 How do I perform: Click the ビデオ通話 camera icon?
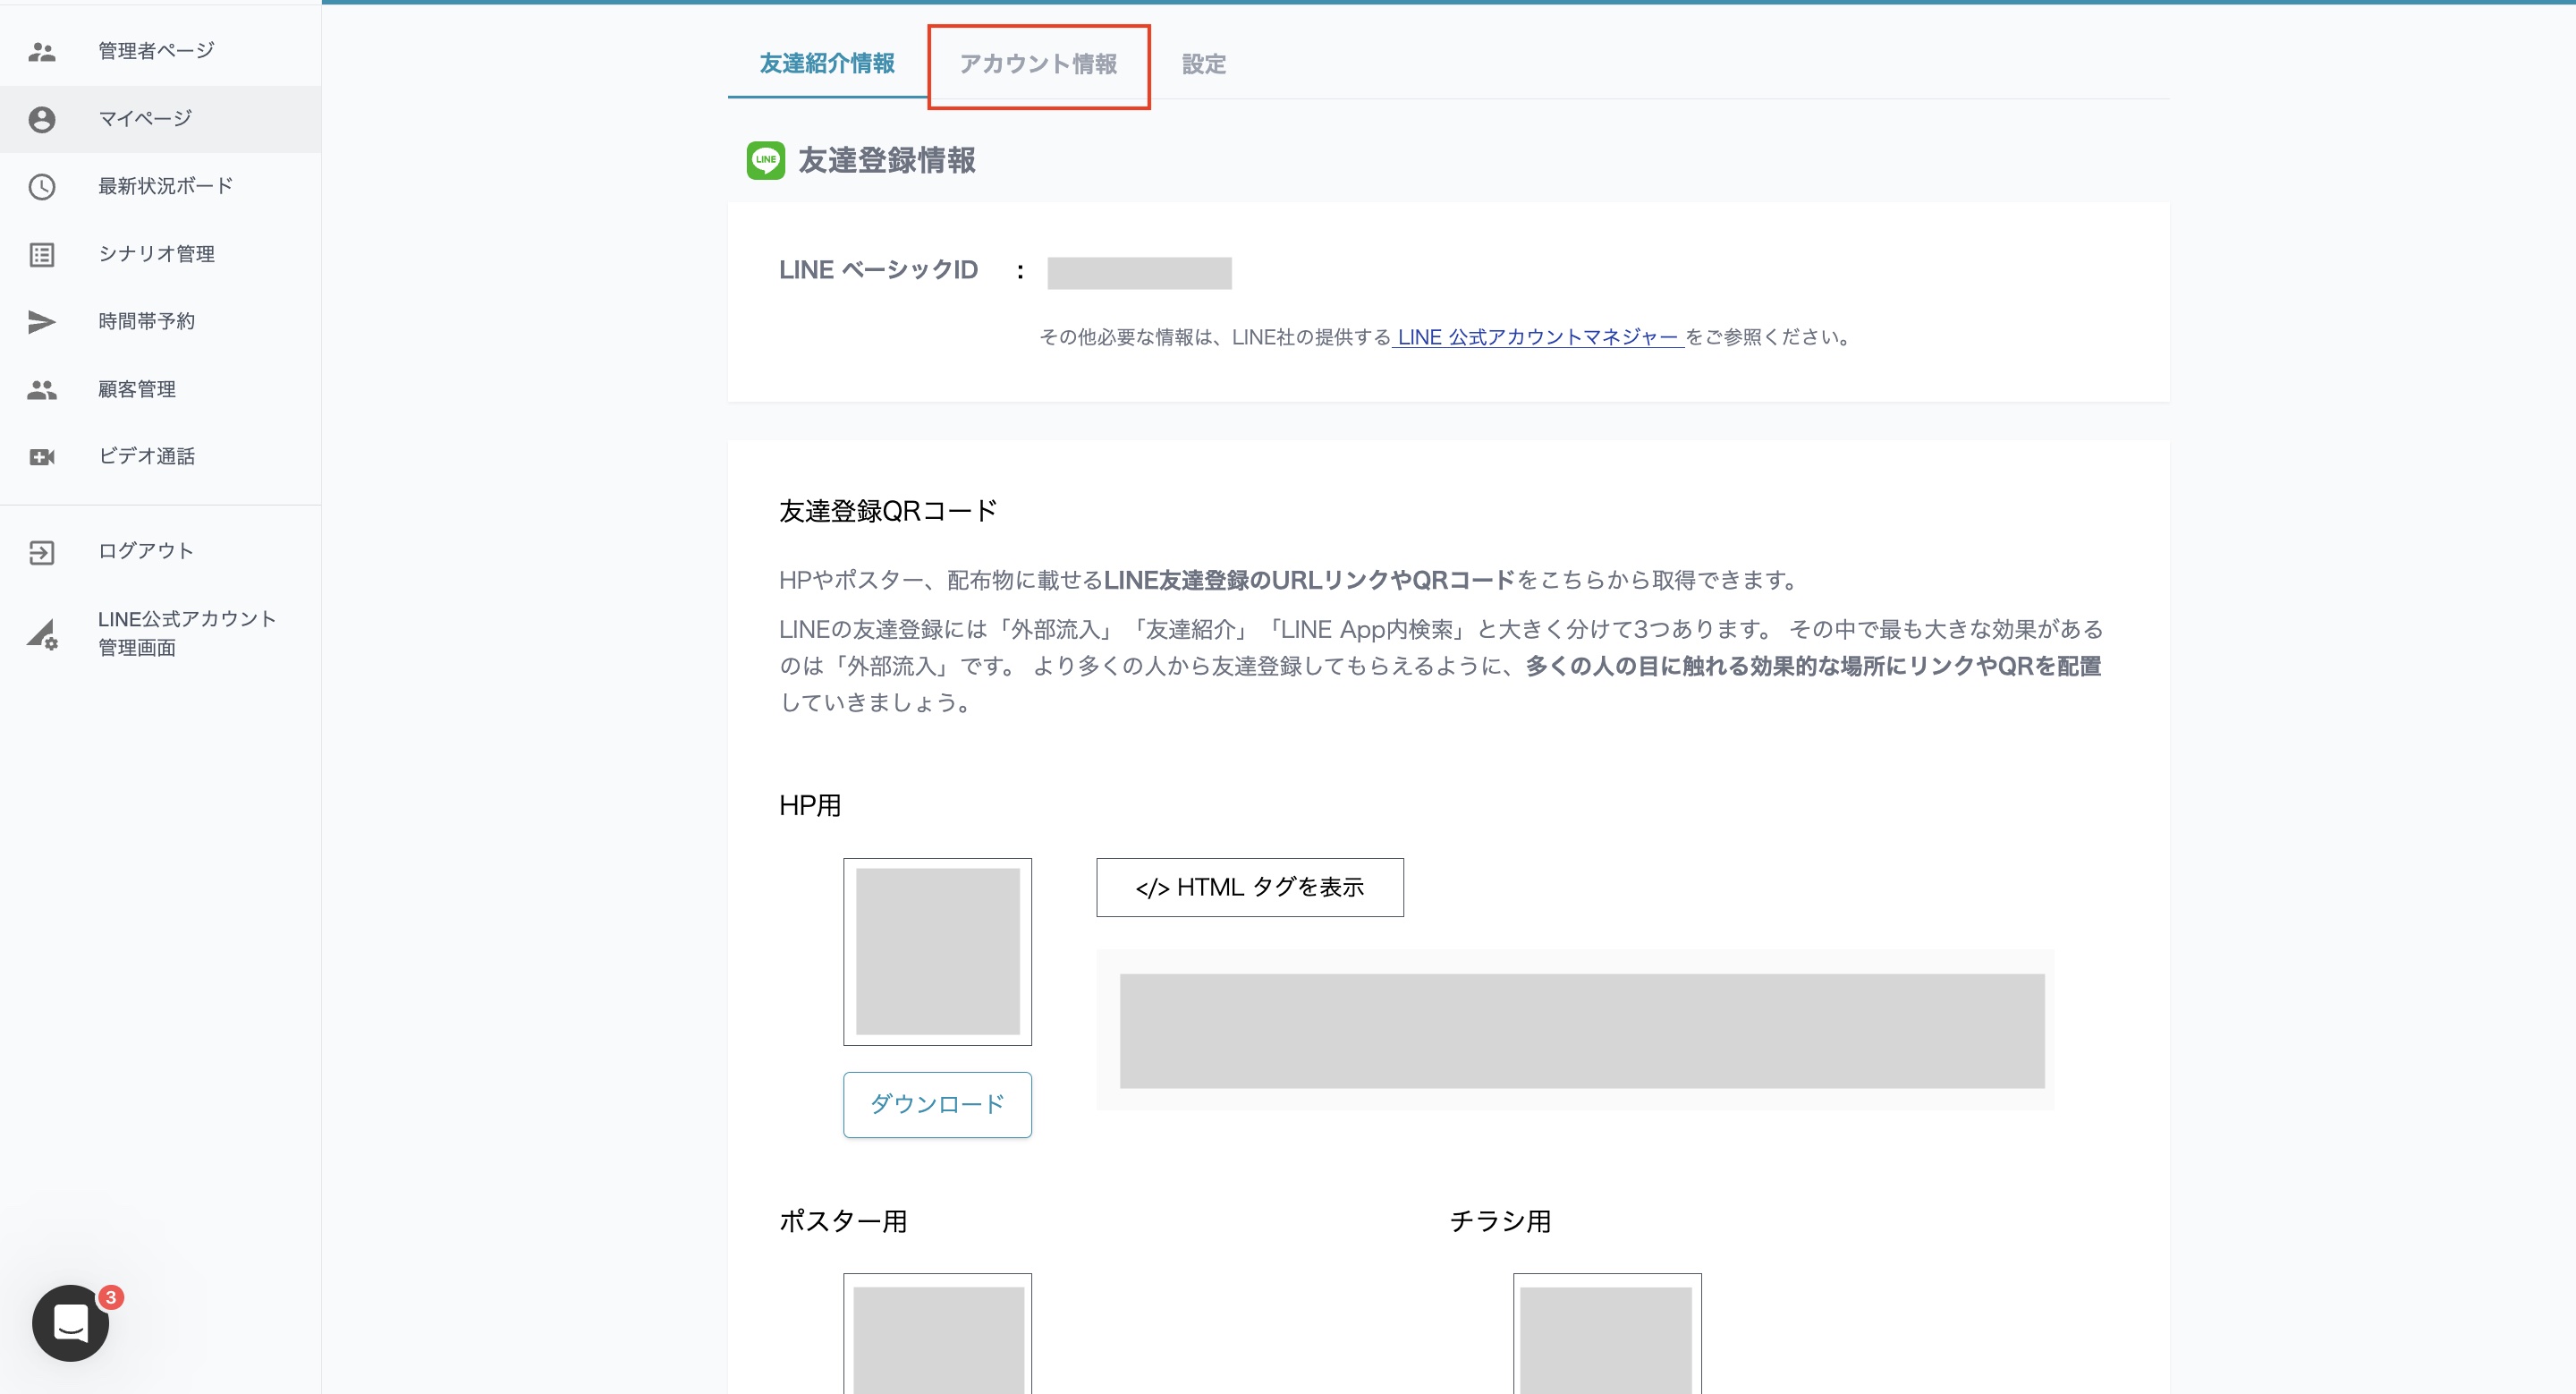pos(42,457)
